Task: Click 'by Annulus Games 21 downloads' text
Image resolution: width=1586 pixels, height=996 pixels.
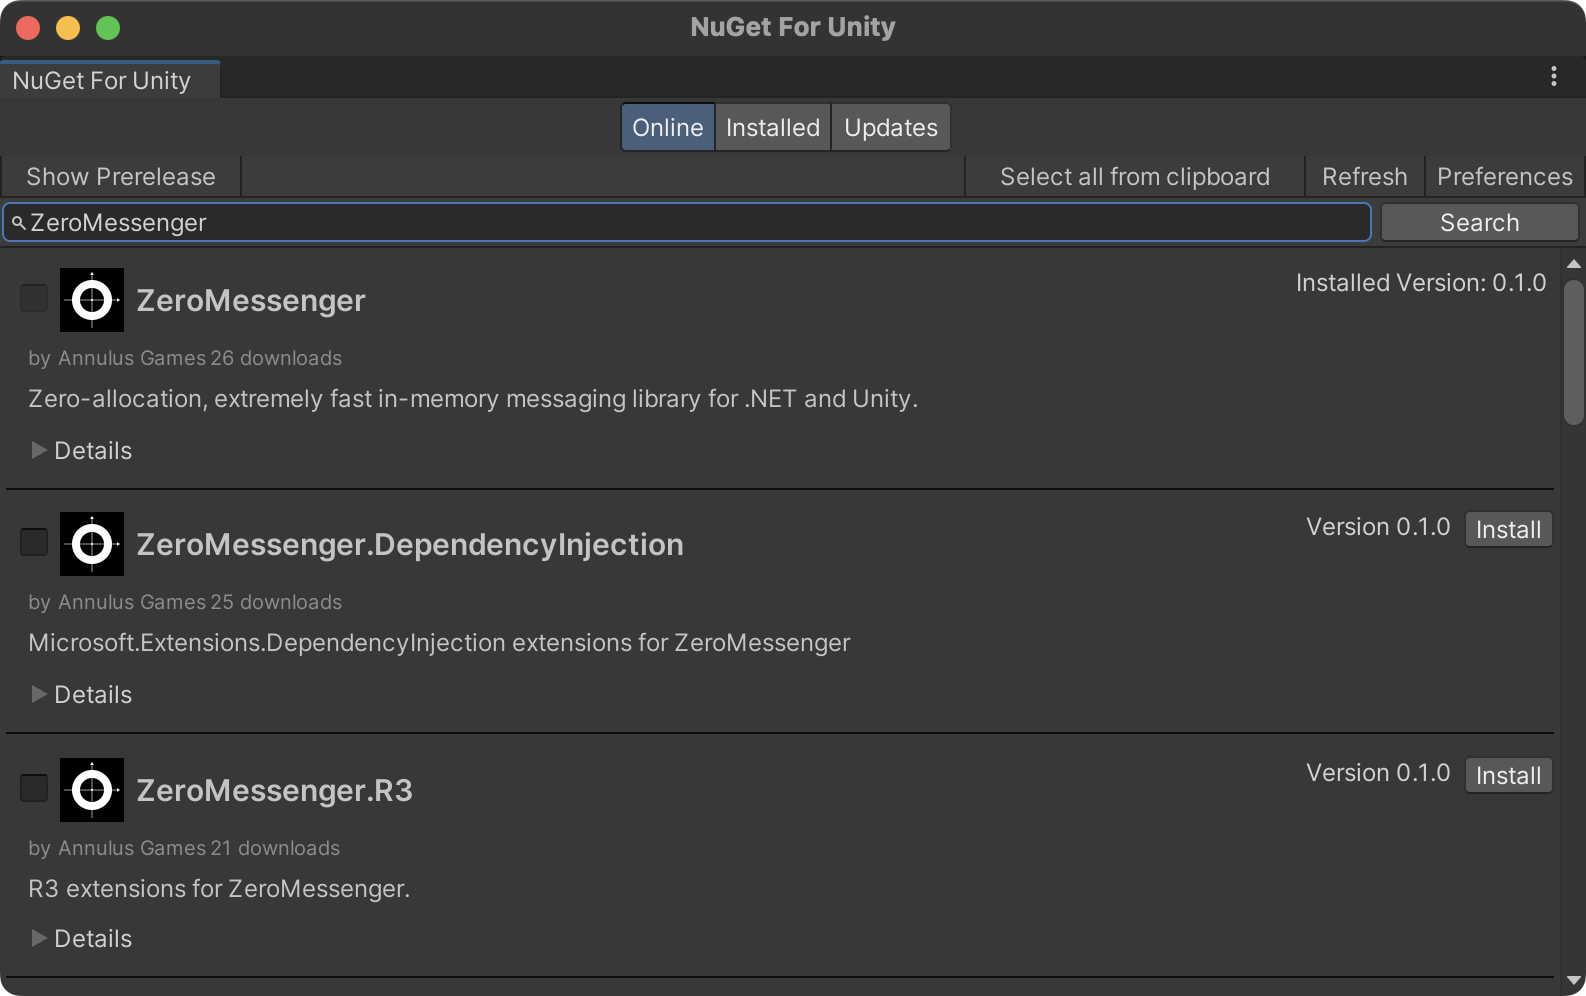Action: [x=184, y=848]
